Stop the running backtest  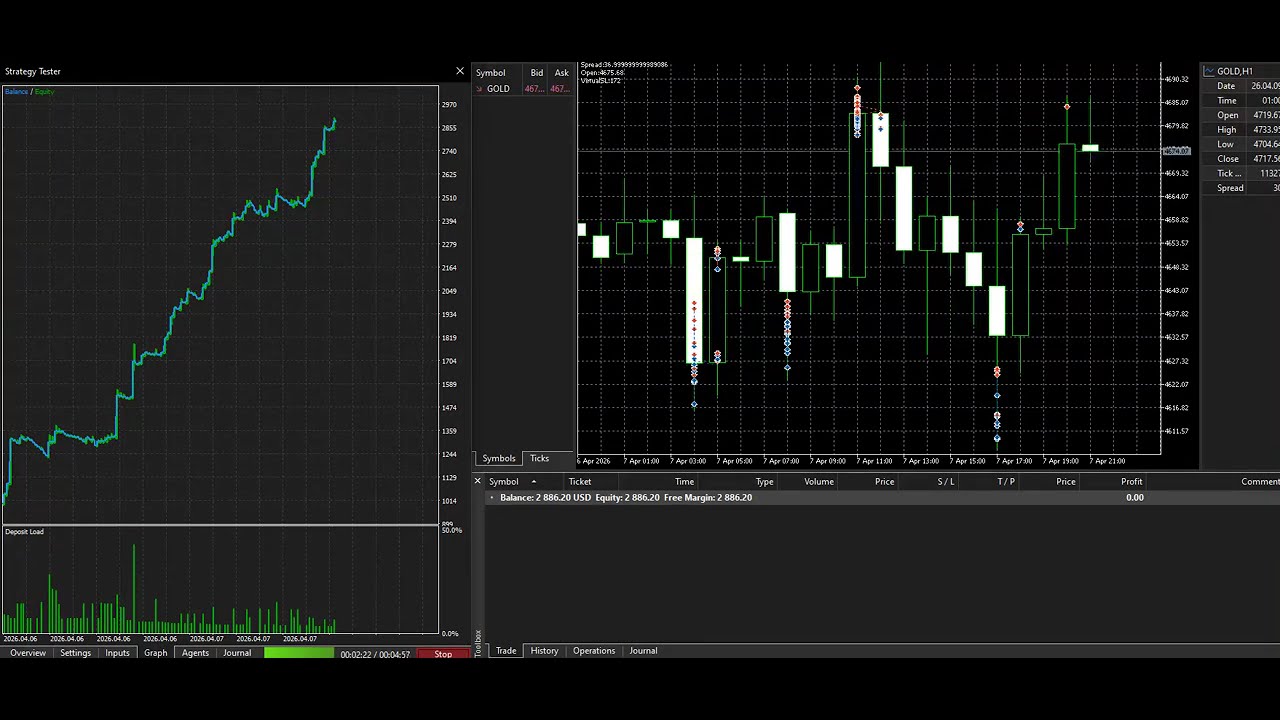coord(443,654)
